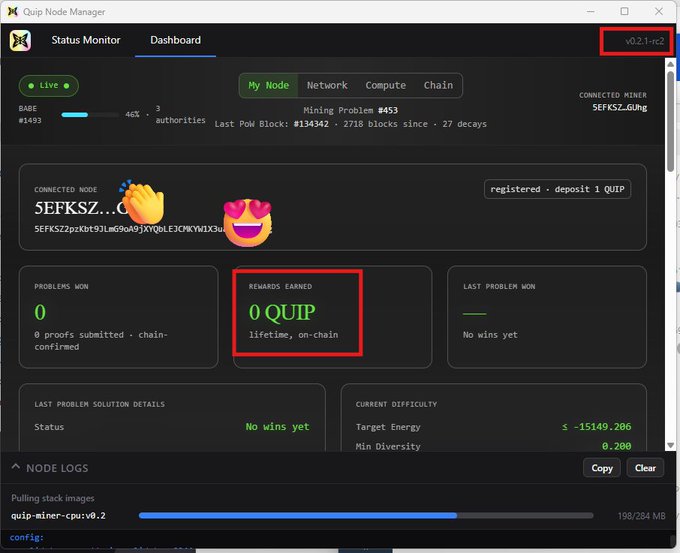Click the scrollbar down arrow

tap(670, 445)
